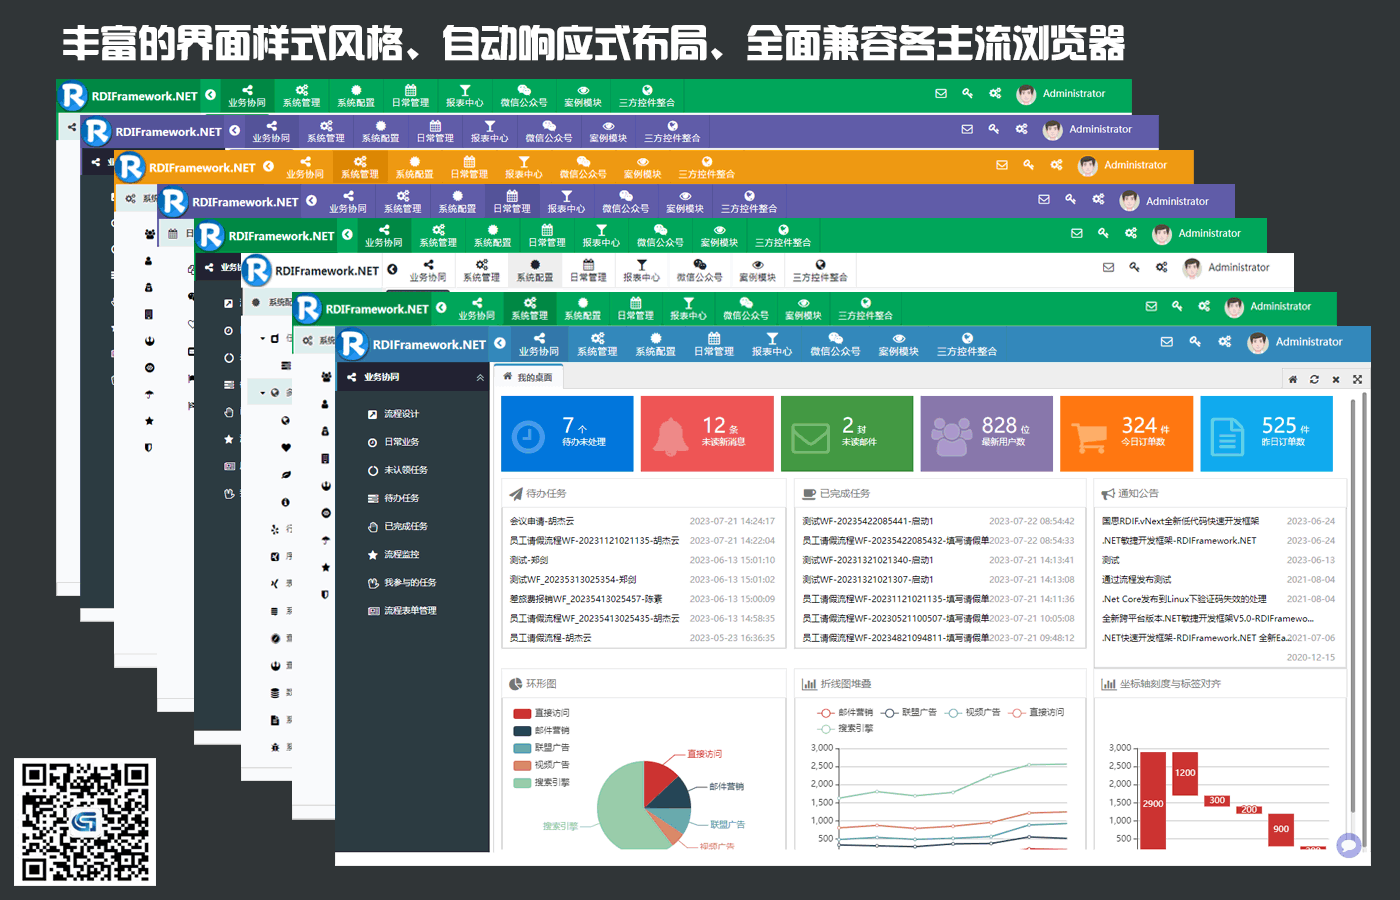Click the refresh icon in the front window's tab toolbar
The image size is (1400, 900).
tap(1314, 379)
